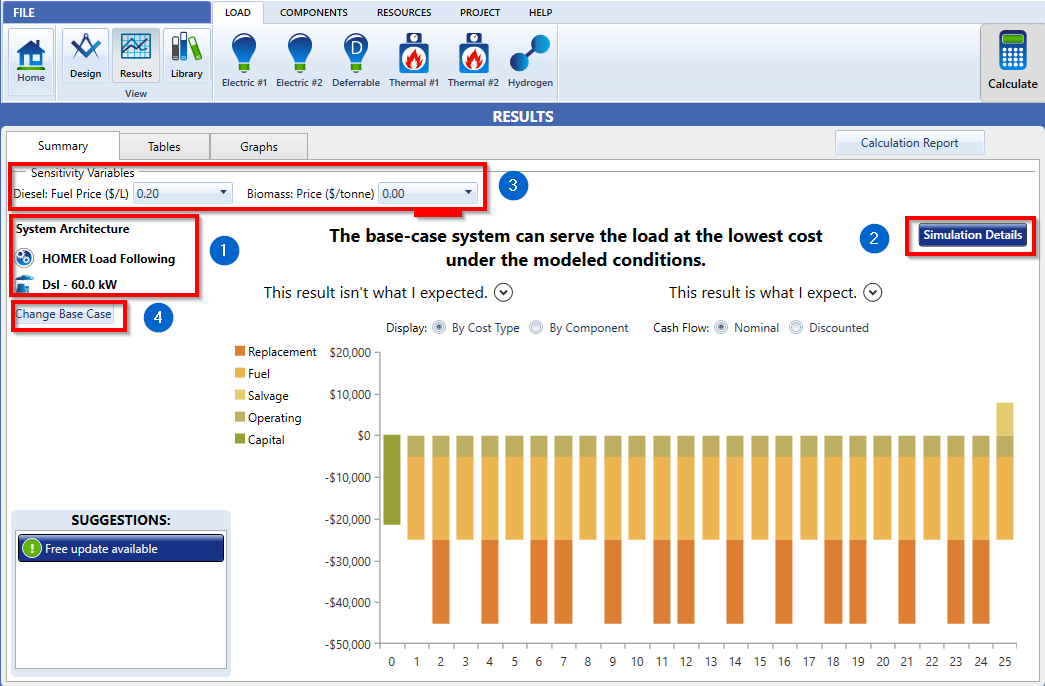Open the Home view icon

tap(30, 60)
